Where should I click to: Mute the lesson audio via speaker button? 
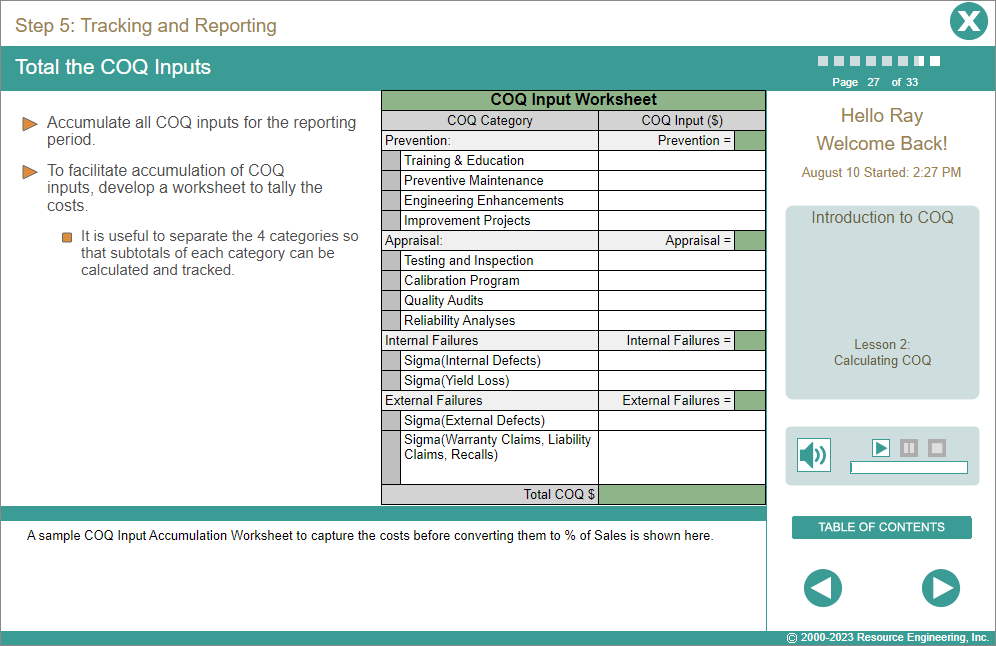tap(813, 454)
